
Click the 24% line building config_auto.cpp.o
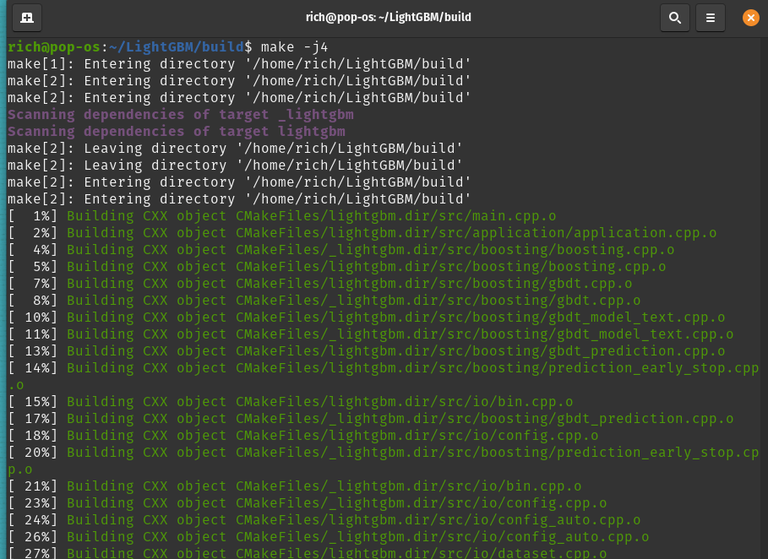(324, 520)
